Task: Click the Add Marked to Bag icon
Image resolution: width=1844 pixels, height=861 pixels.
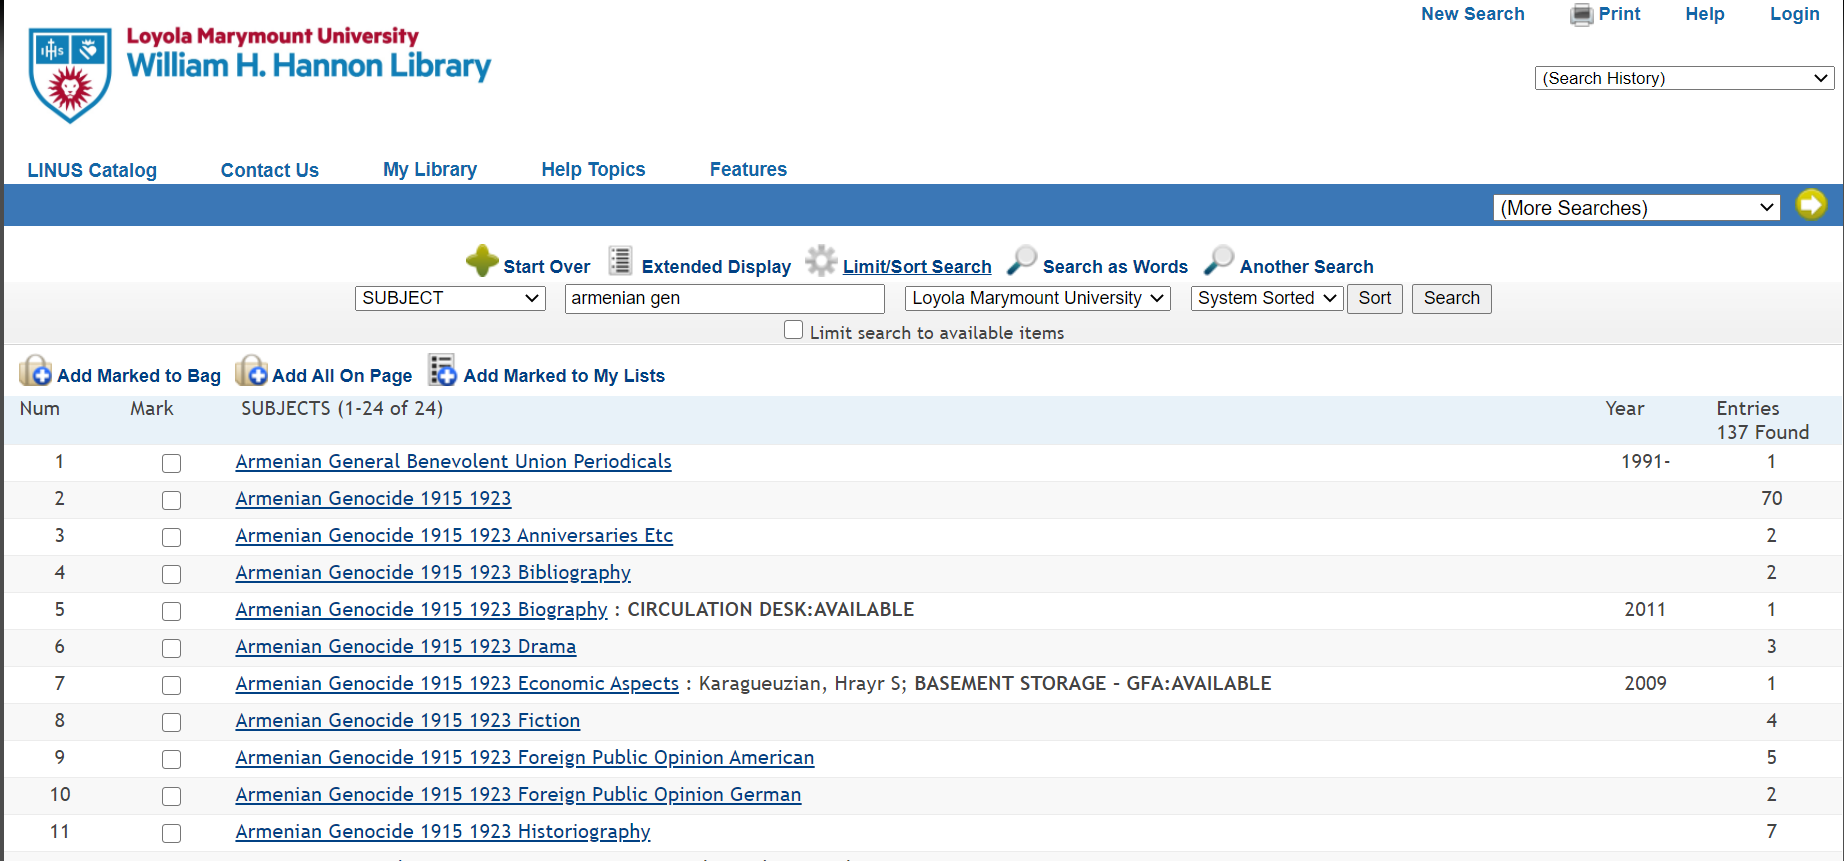Action: pyautogui.click(x=36, y=371)
